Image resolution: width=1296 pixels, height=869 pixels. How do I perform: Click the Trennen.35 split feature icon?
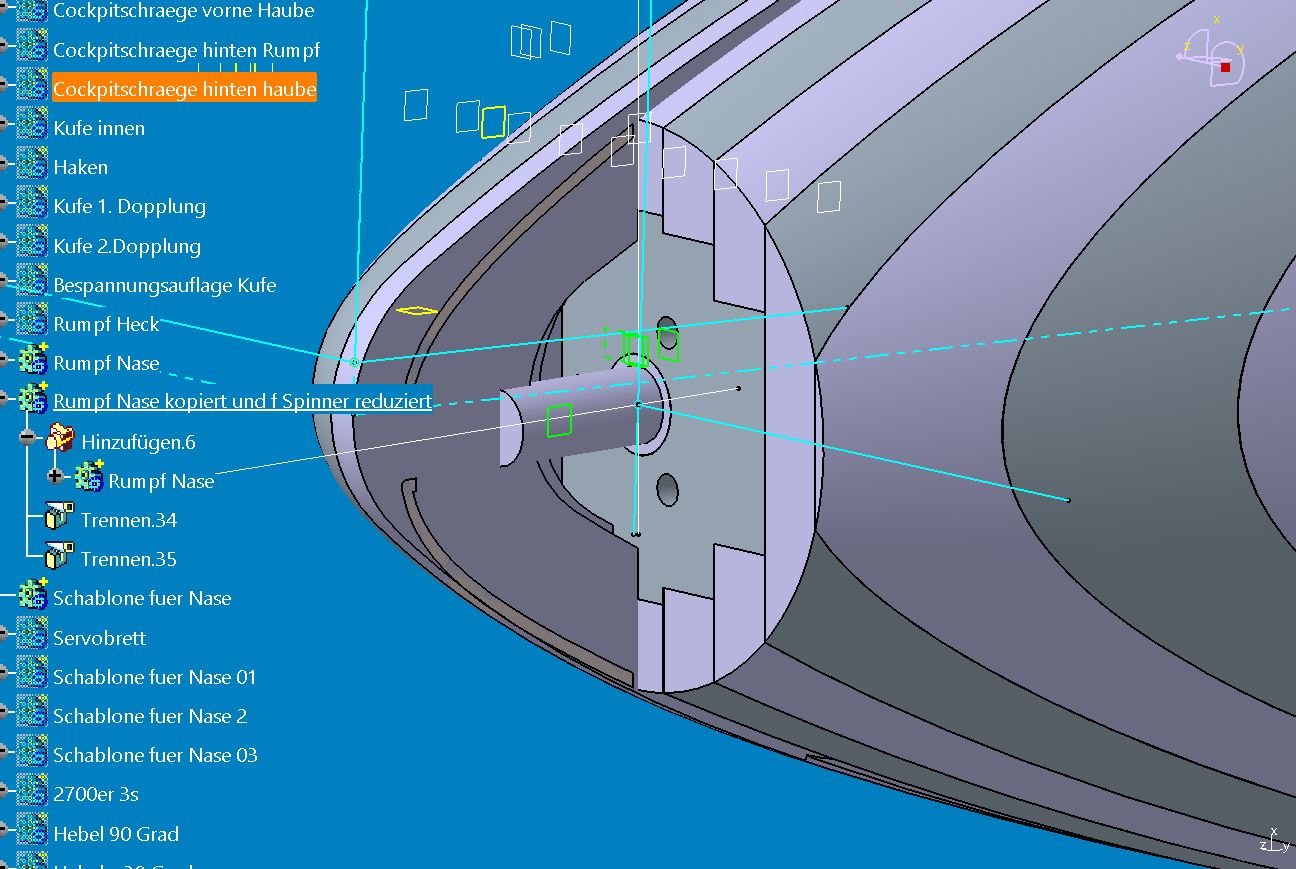tap(59, 557)
